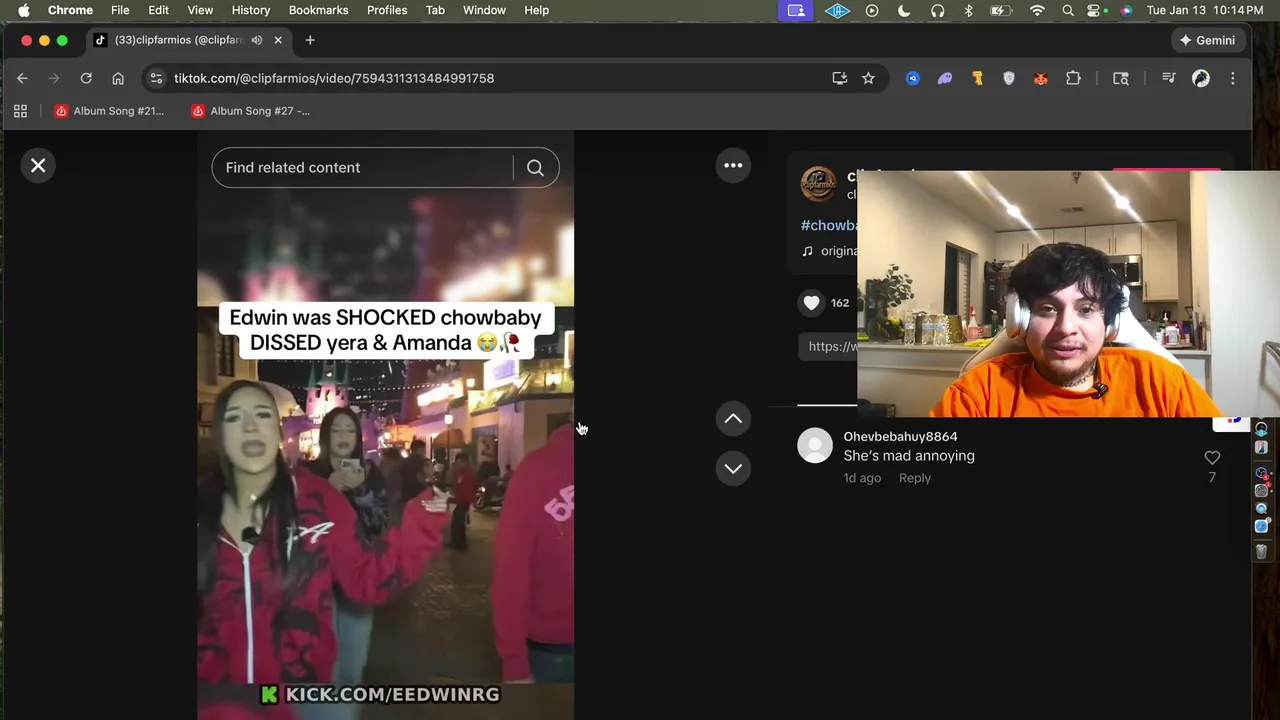
Task: Open the Chrome profile avatar
Action: tap(1201, 78)
